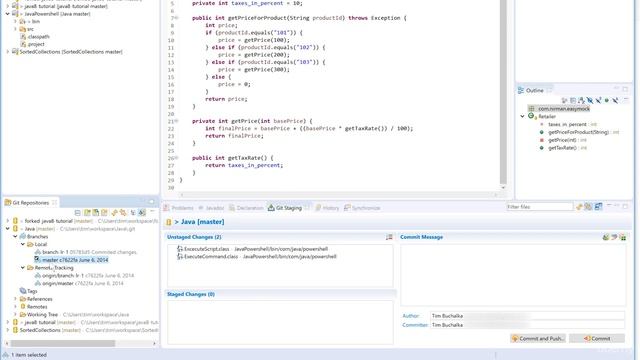The height and width of the screenshot is (360, 640).
Task: Expand the forked java8 tutorial repository
Action: 8,221
